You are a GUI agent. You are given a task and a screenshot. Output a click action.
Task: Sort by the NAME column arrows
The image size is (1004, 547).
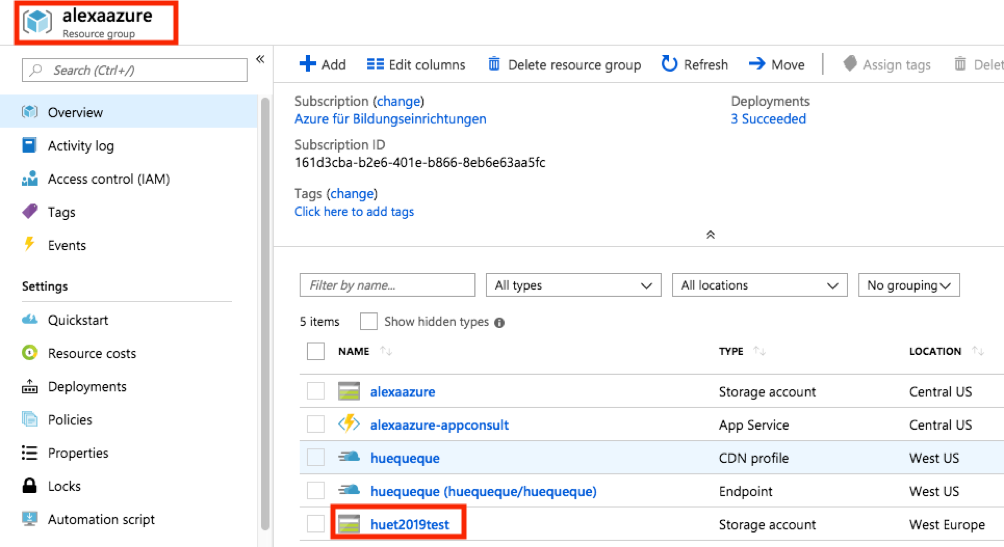point(385,351)
